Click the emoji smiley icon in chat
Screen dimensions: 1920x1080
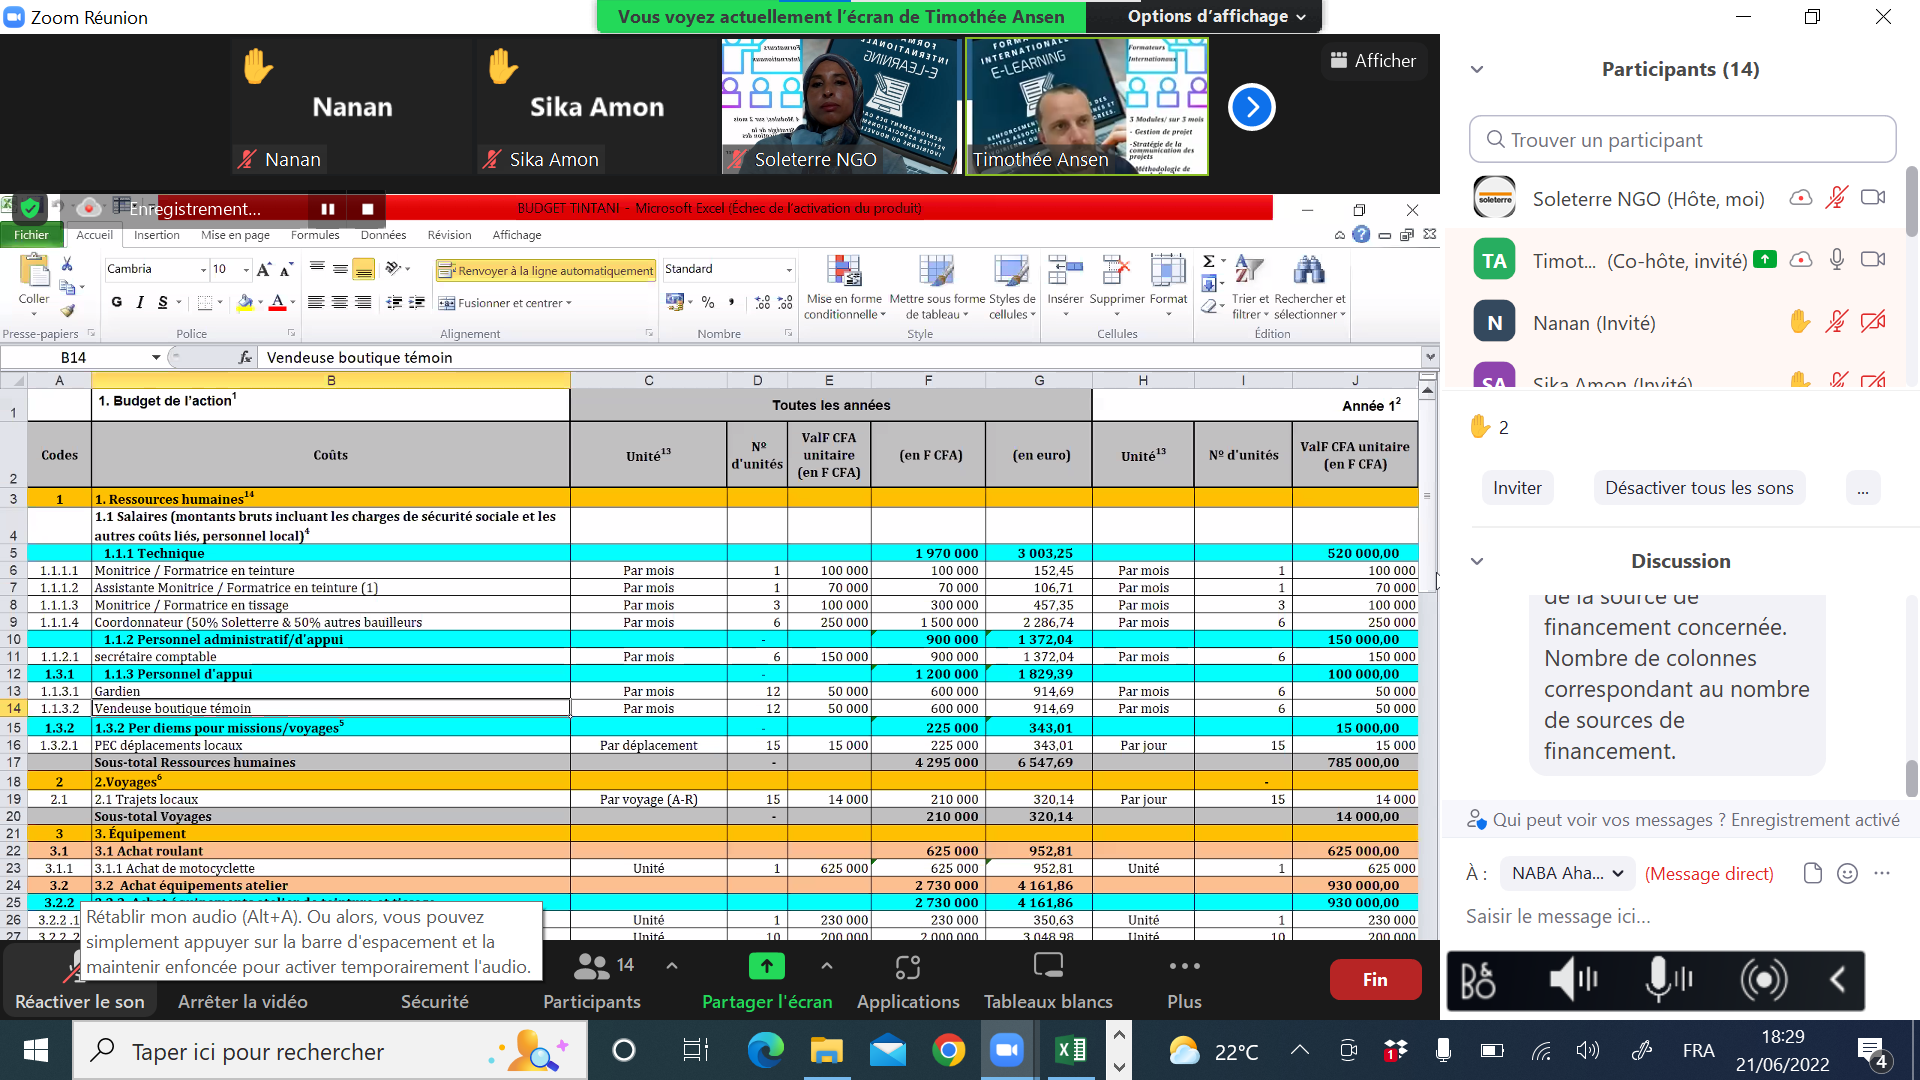point(1847,873)
